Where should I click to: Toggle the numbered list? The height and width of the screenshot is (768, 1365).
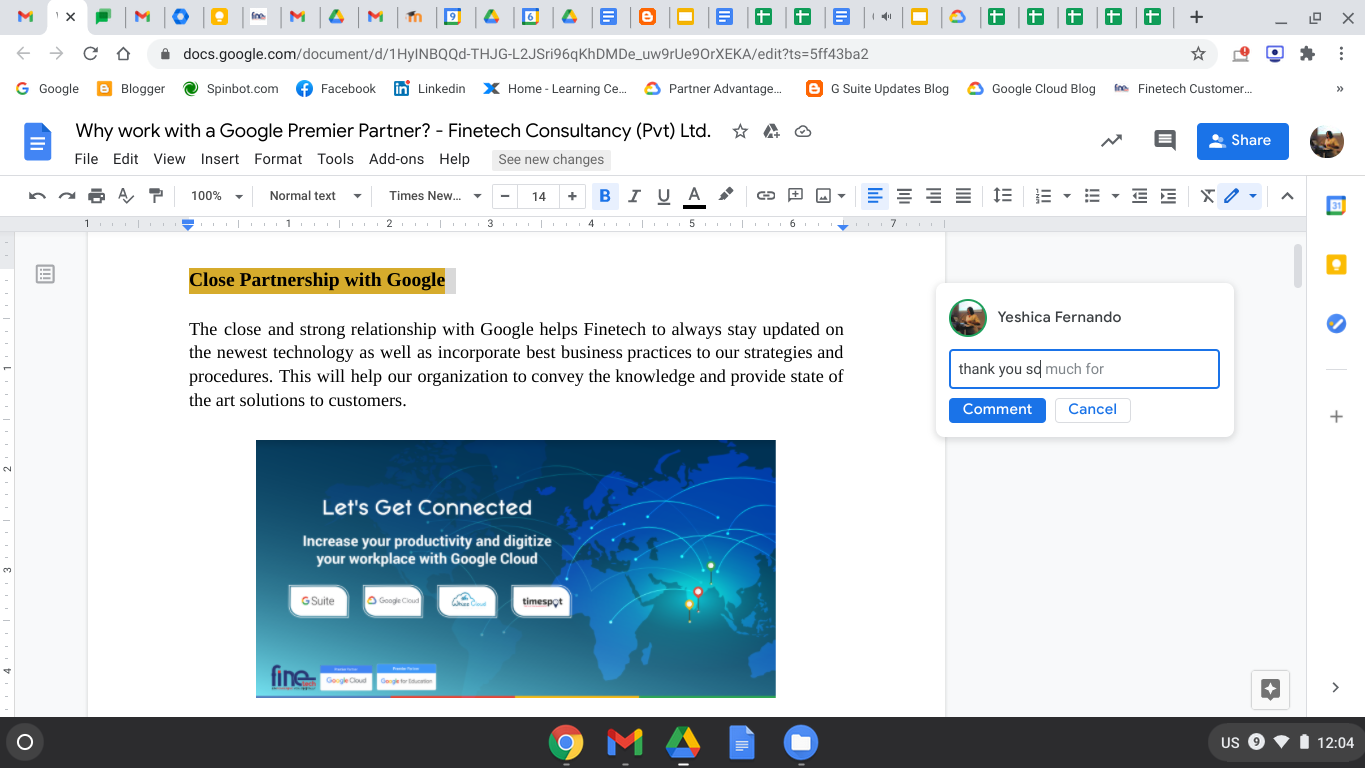[1043, 196]
